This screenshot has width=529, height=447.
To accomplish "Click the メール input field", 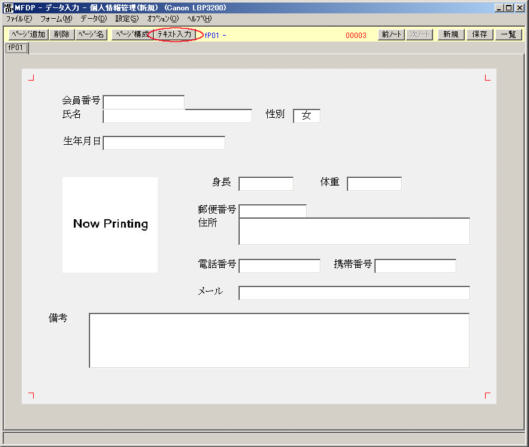I will [354, 293].
